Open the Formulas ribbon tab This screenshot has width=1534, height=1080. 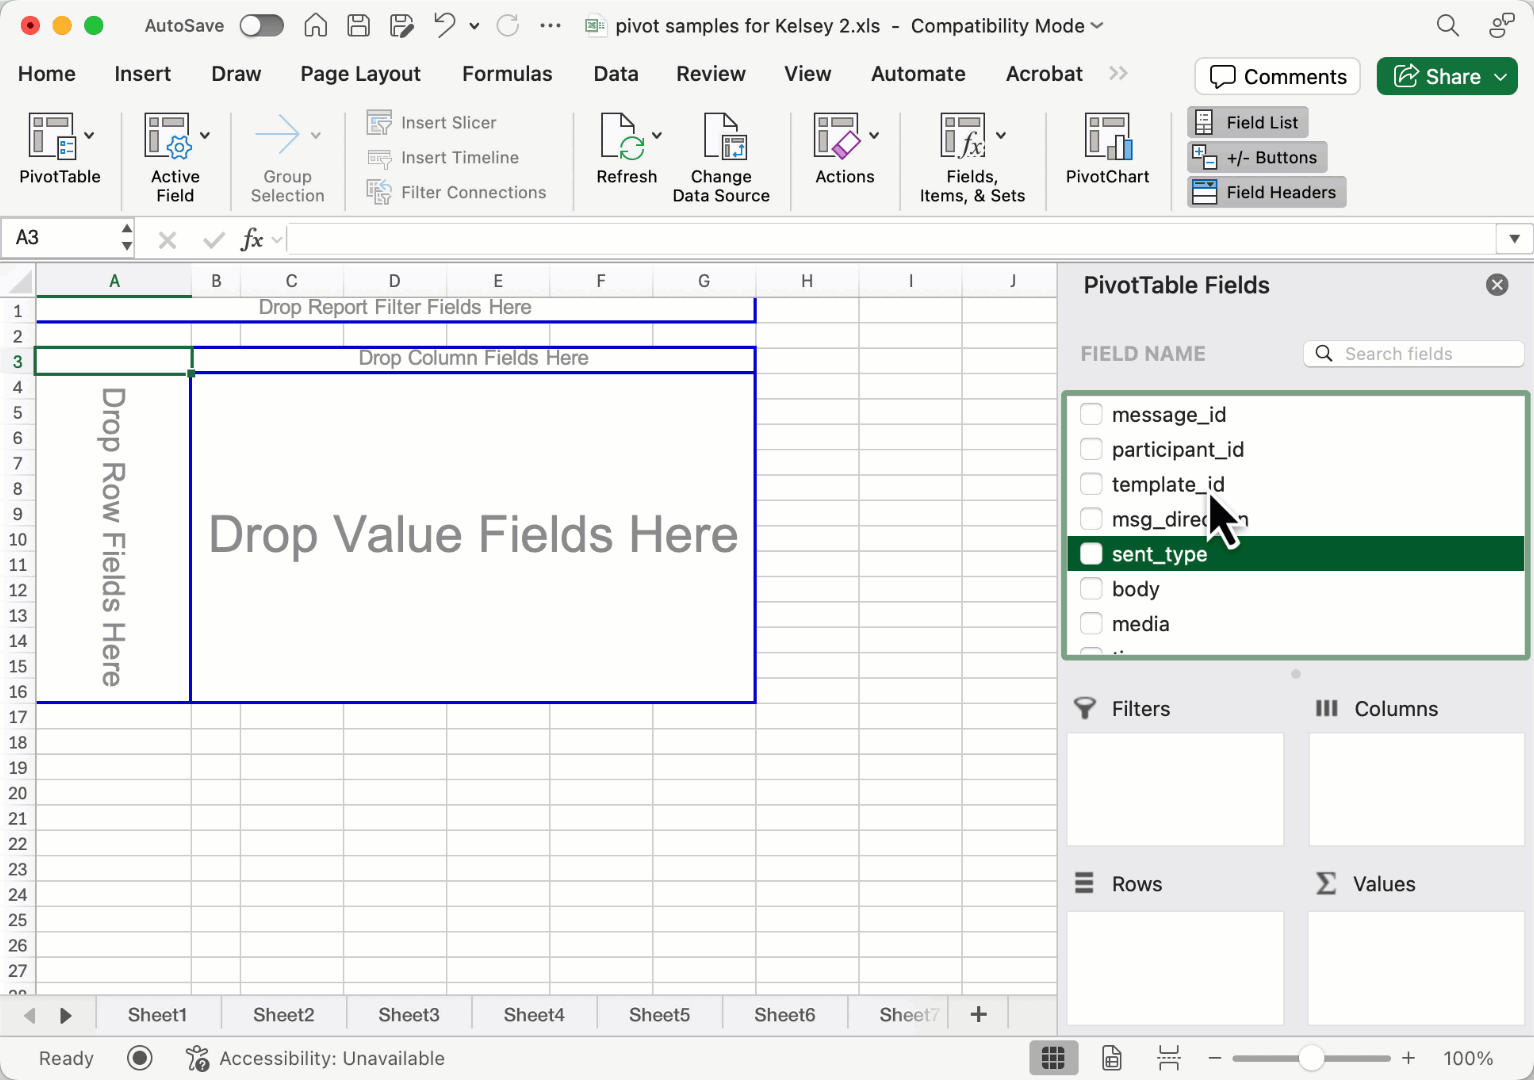coord(506,74)
